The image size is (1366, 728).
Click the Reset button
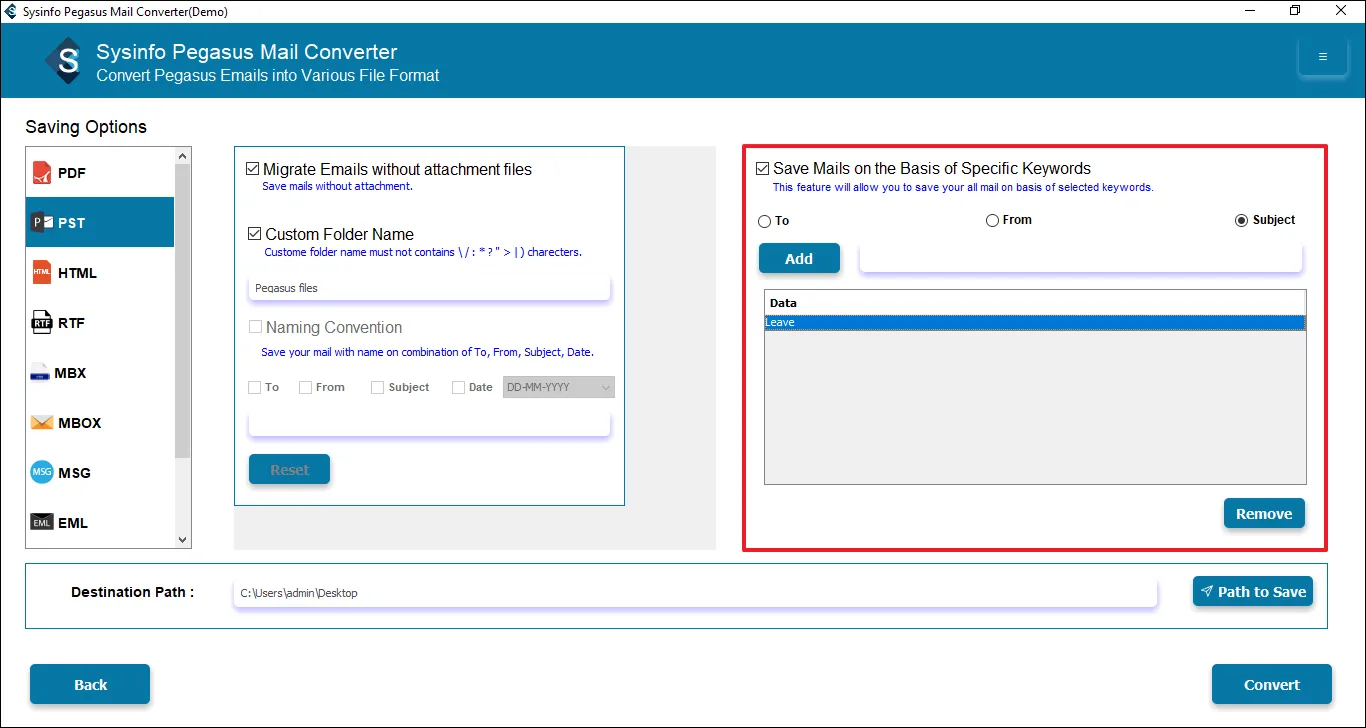point(289,469)
